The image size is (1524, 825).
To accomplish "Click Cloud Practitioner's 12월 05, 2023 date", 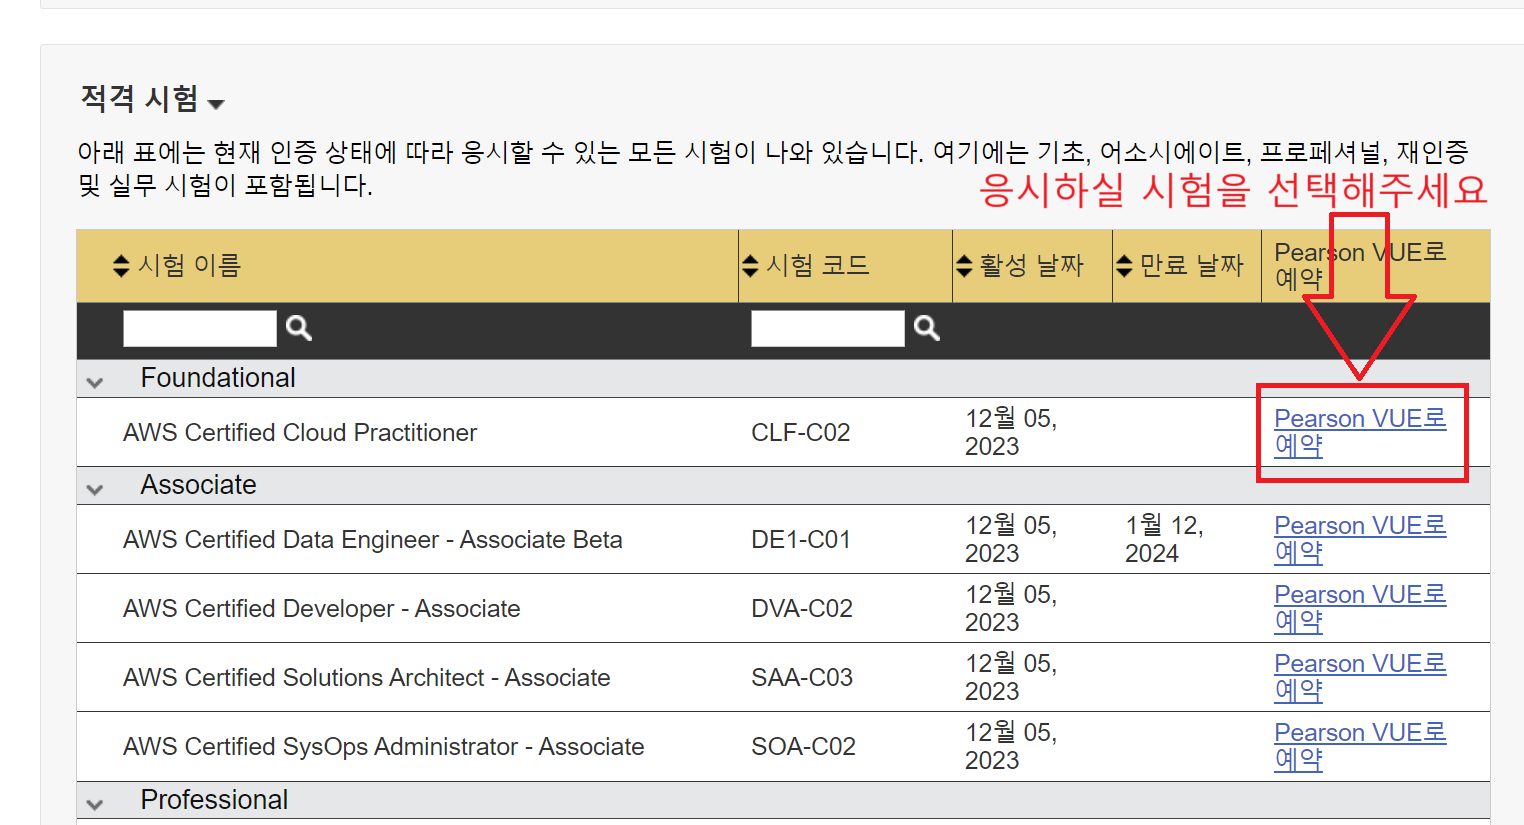I will (1011, 432).
